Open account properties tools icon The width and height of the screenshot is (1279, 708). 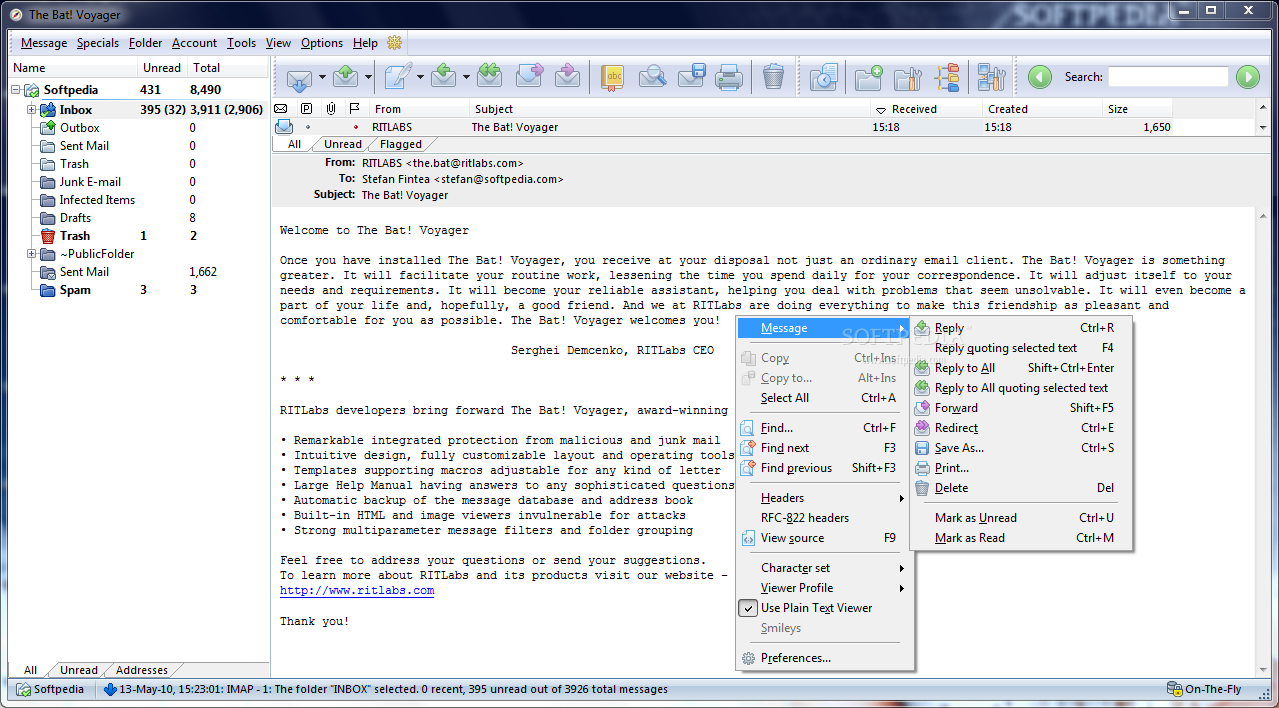tap(991, 77)
